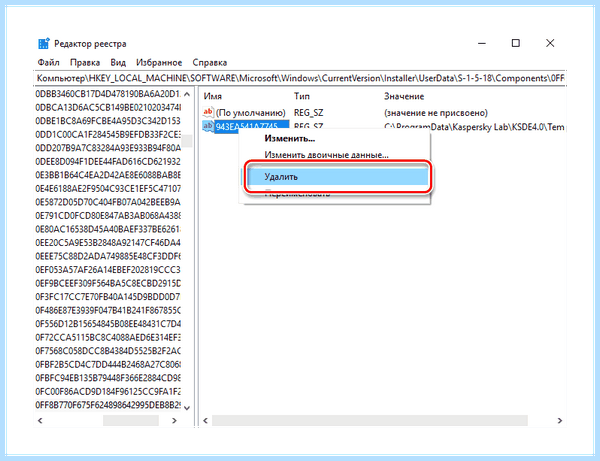Close the Редактор реестра window
Image resolution: width=600 pixels, height=461 pixels.
(x=550, y=43)
